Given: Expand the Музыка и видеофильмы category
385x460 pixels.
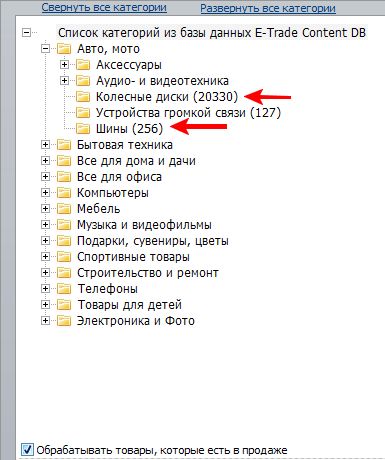Looking at the screenshot, I should pos(45,225).
